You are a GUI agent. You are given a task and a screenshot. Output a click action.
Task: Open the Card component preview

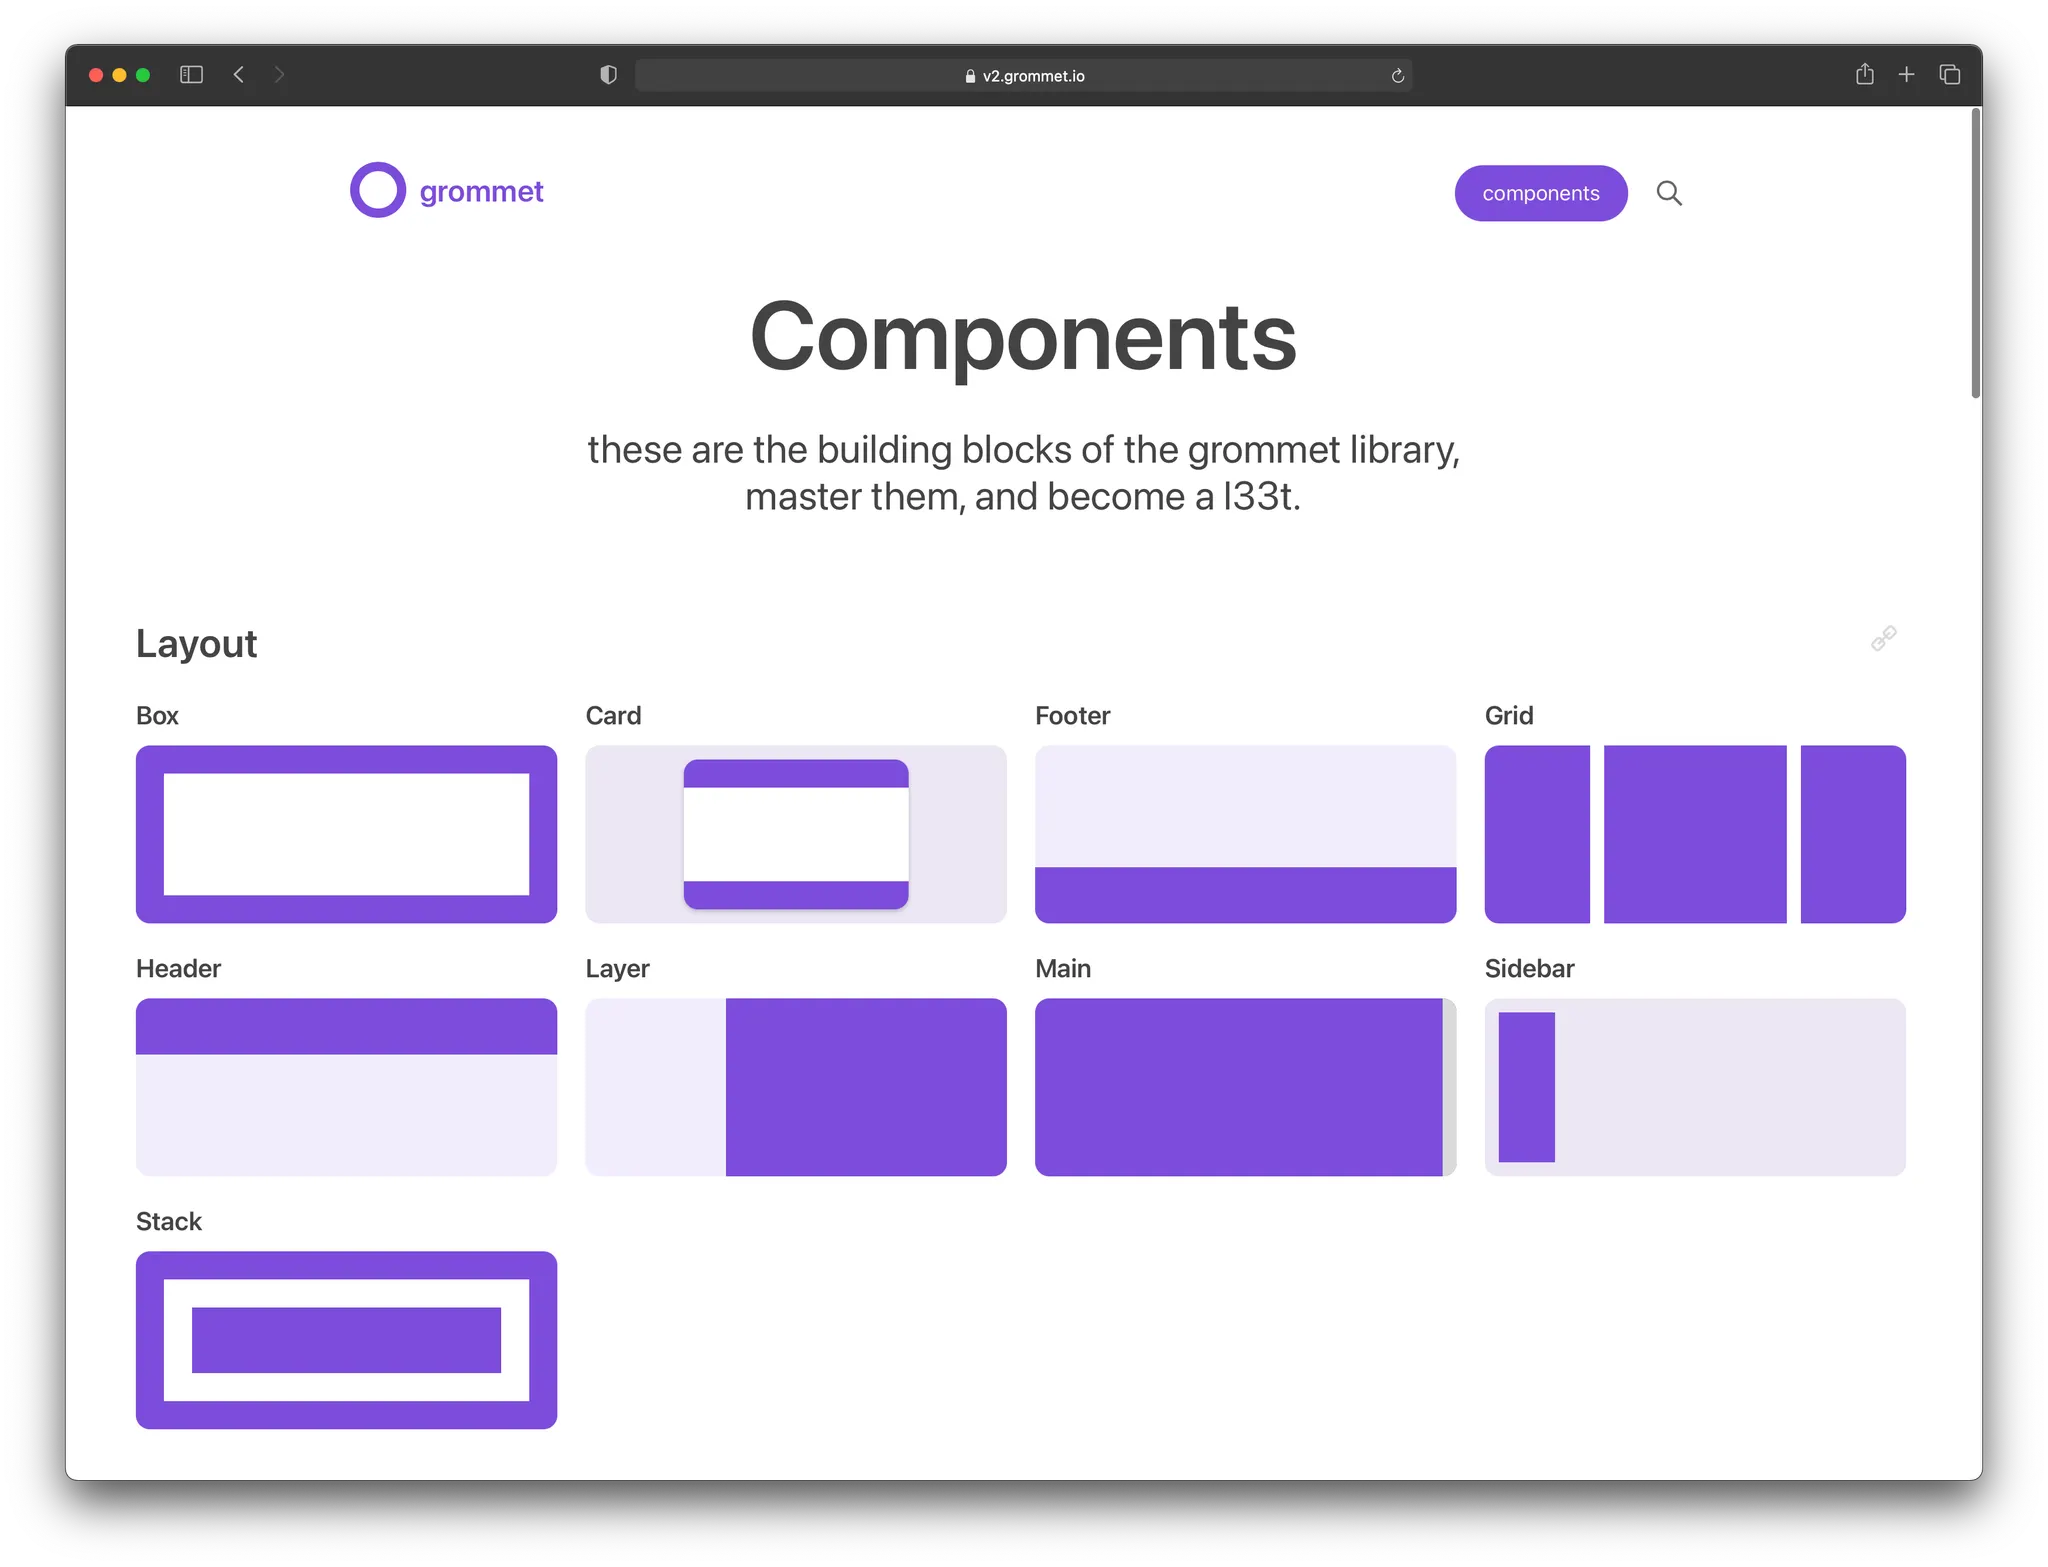click(795, 833)
